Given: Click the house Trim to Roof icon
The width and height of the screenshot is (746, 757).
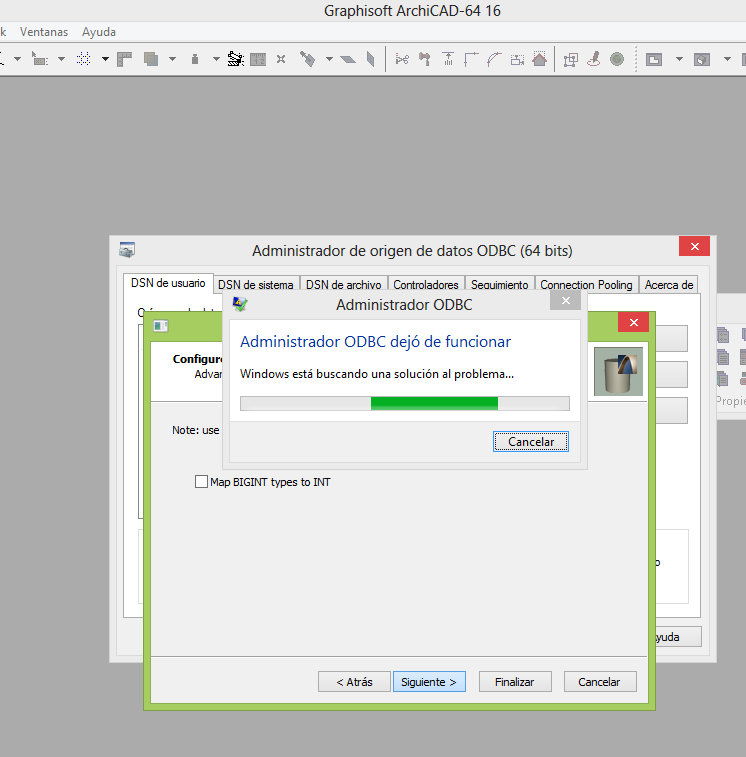Looking at the screenshot, I should coord(540,59).
